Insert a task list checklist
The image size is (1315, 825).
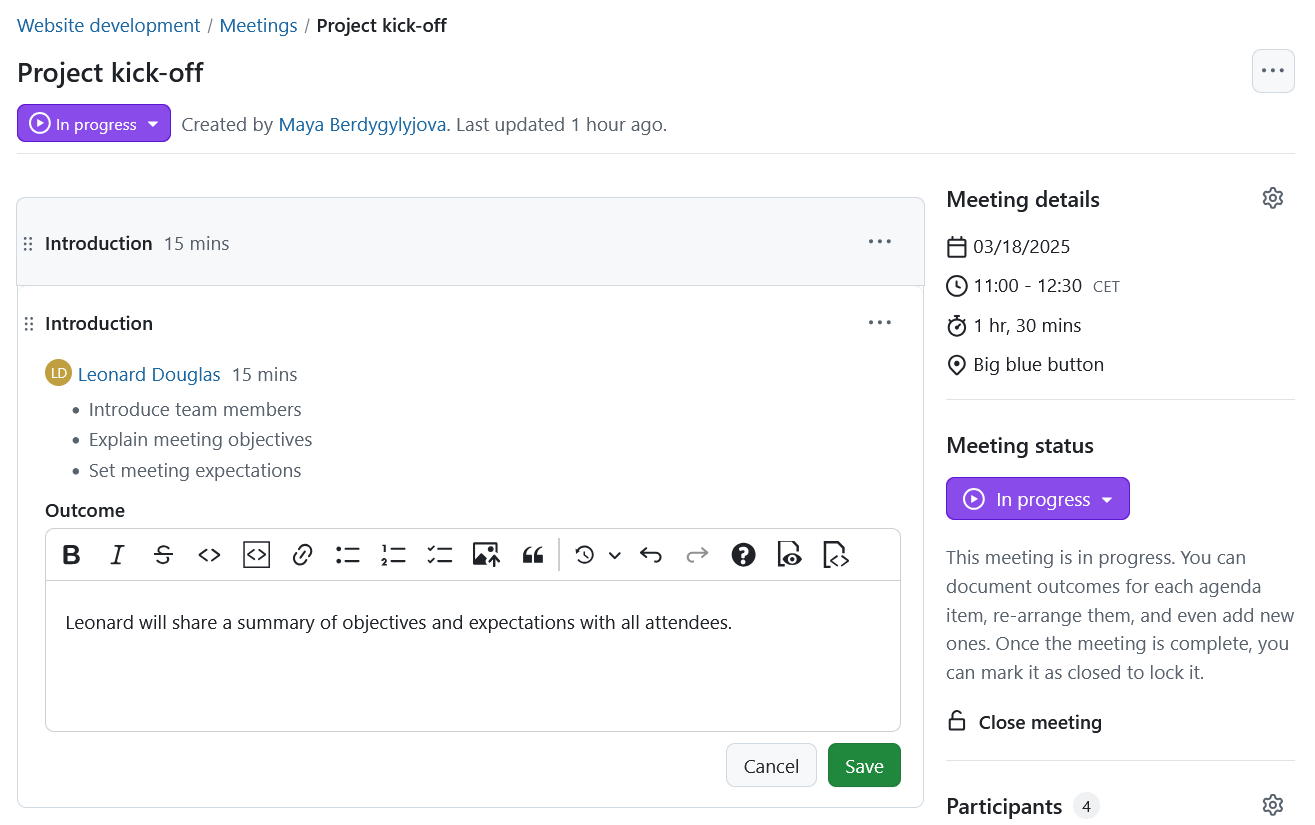coord(439,554)
